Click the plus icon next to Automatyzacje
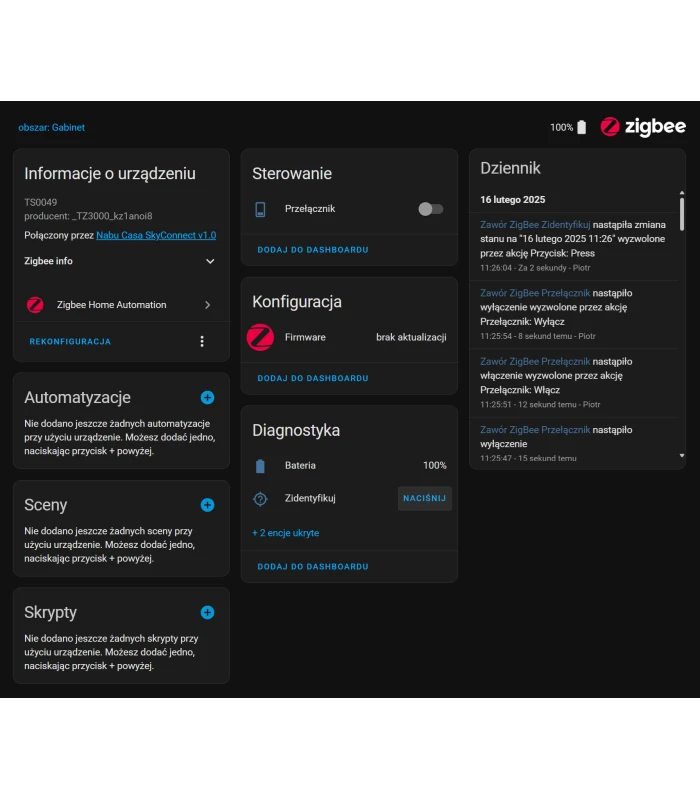This screenshot has width=700, height=800. click(x=207, y=397)
